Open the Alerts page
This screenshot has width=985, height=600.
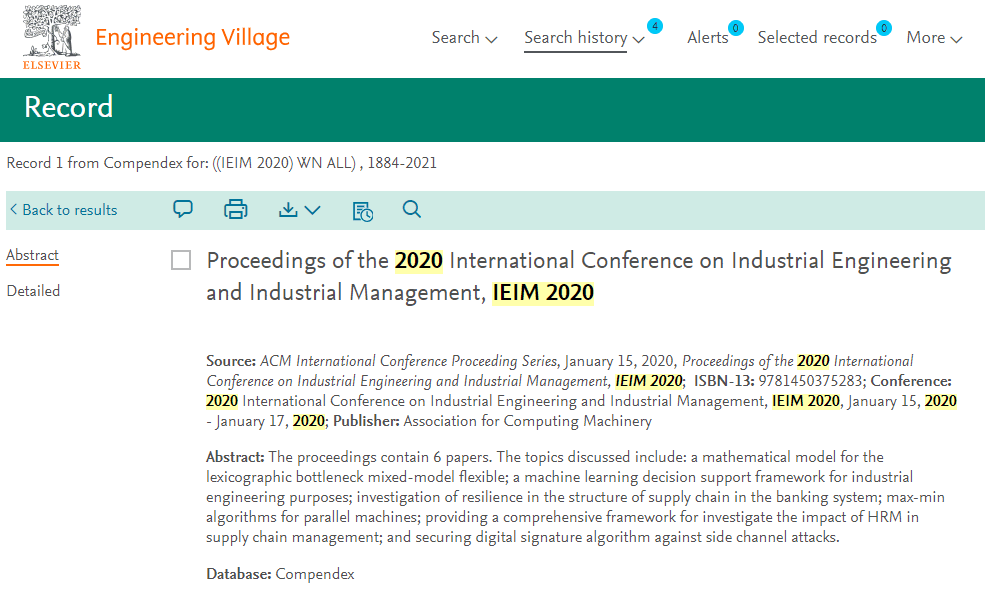707,38
